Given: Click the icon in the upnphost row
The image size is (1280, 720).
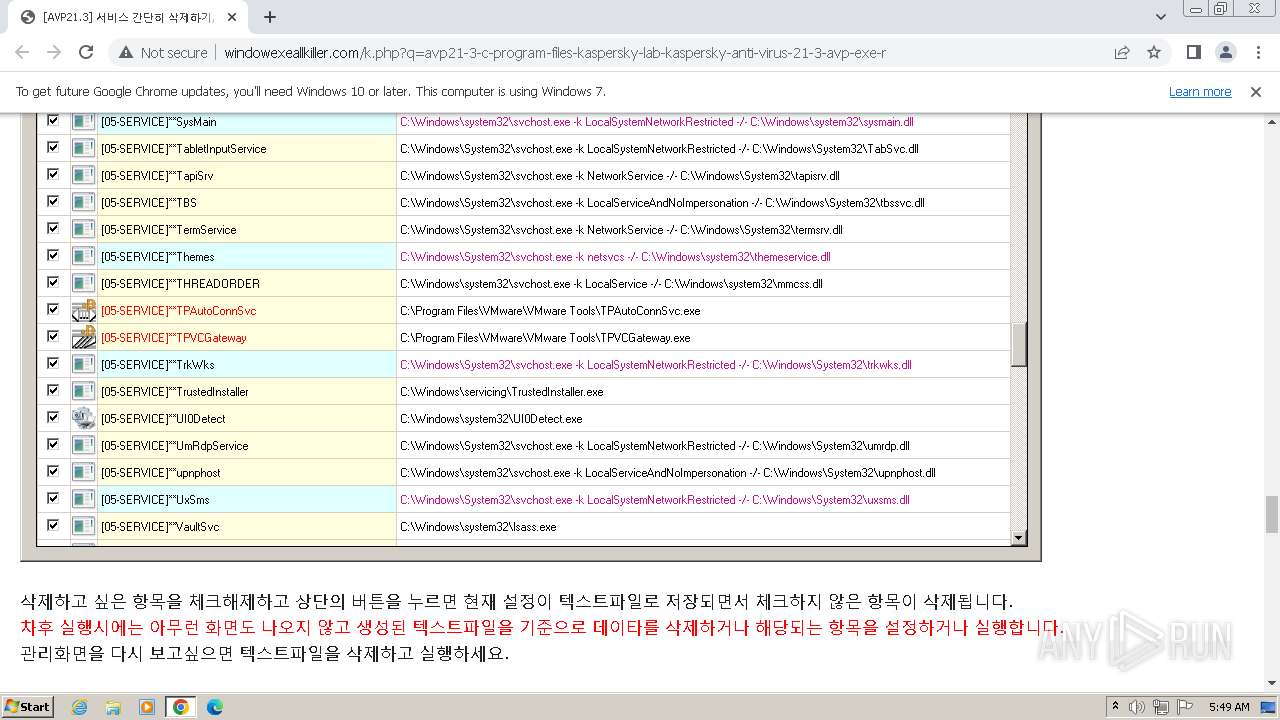Looking at the screenshot, I should 83,473.
